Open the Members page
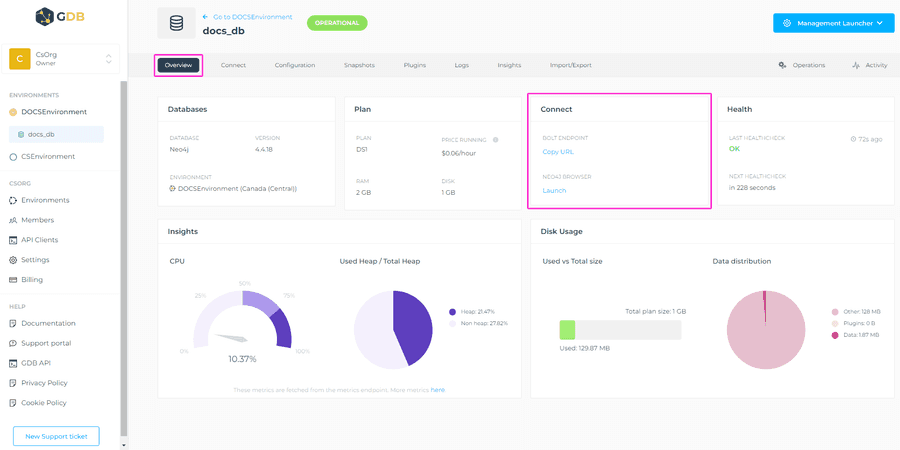This screenshot has height=450, width=900. [x=37, y=220]
